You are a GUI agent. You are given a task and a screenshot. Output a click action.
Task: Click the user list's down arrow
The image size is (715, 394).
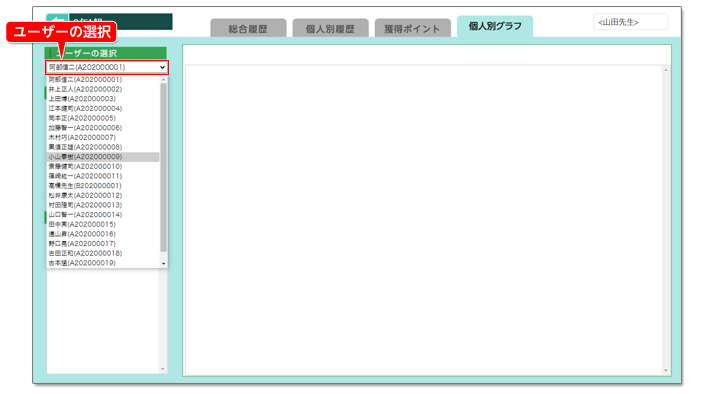(164, 264)
